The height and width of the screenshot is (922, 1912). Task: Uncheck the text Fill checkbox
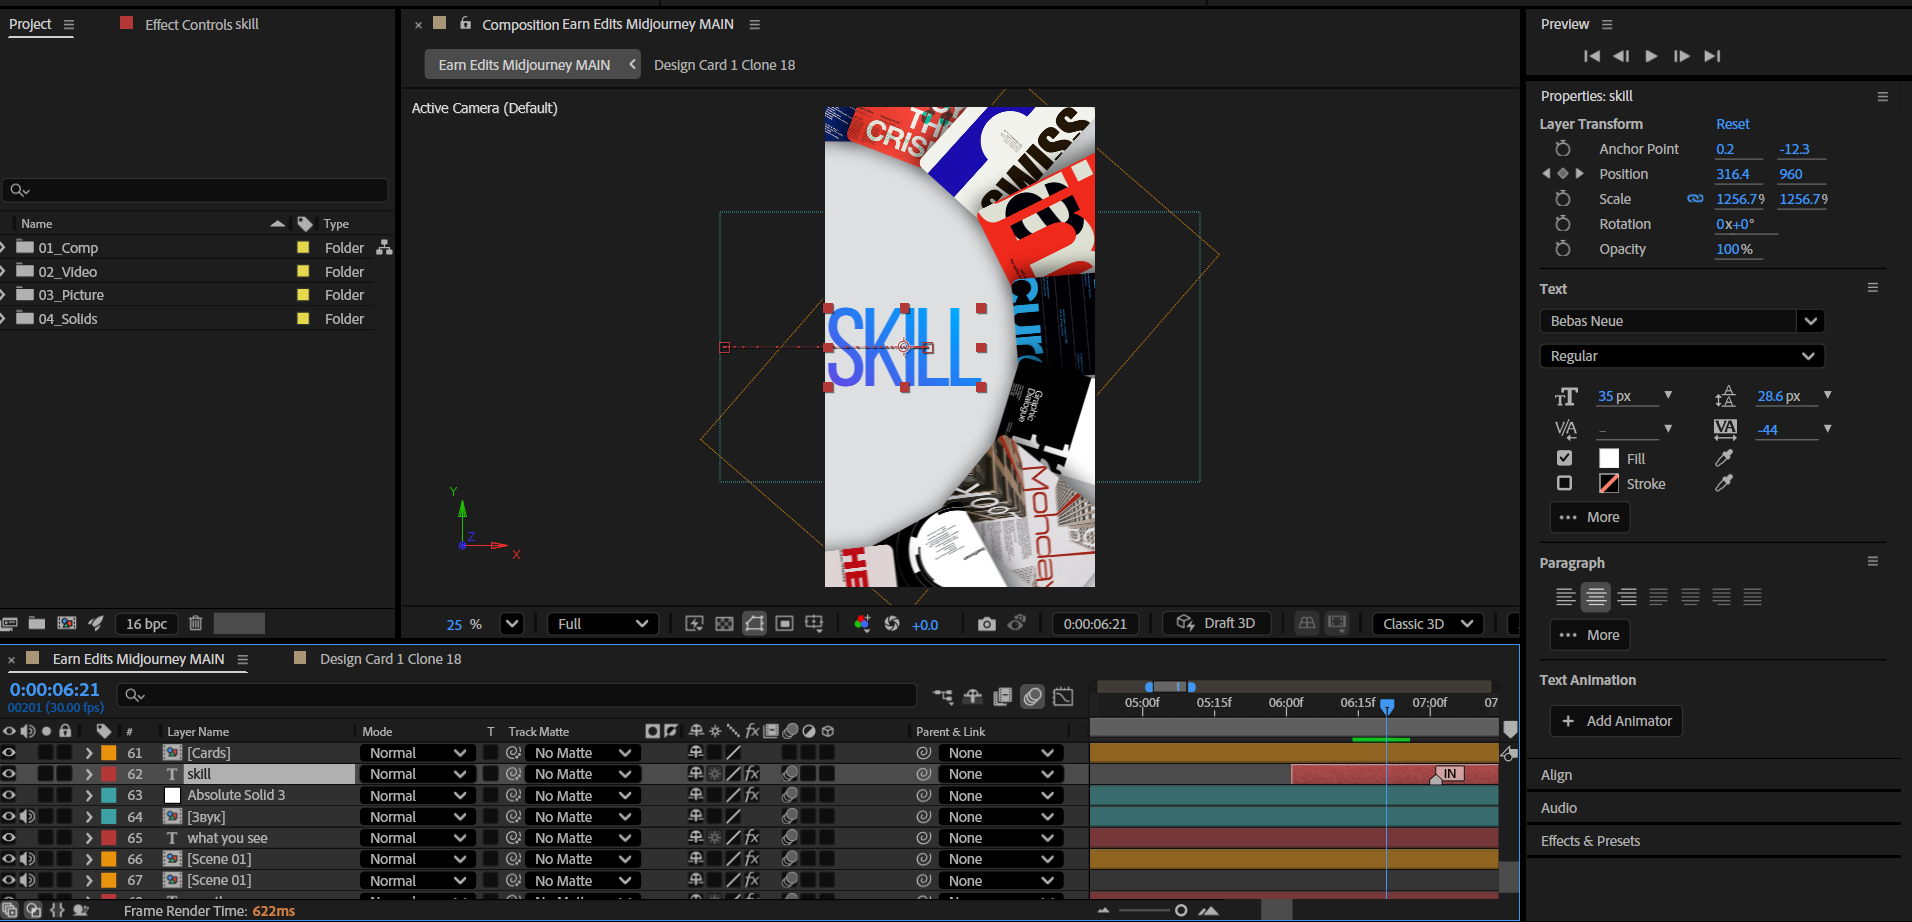(x=1564, y=458)
